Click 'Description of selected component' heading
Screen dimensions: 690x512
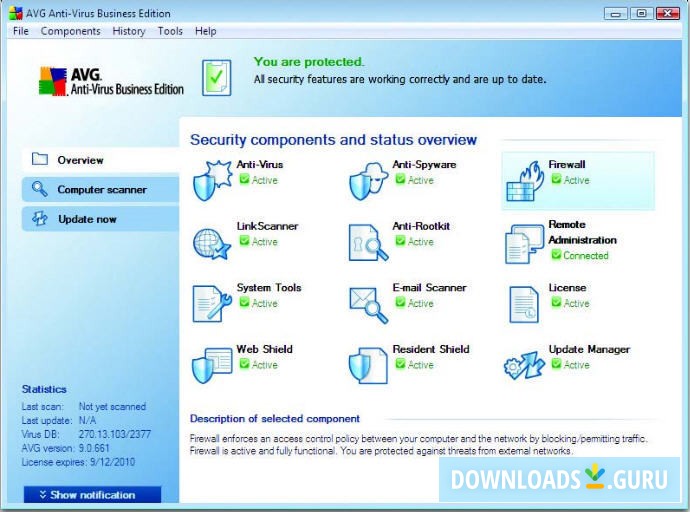pyautogui.click(x=275, y=419)
